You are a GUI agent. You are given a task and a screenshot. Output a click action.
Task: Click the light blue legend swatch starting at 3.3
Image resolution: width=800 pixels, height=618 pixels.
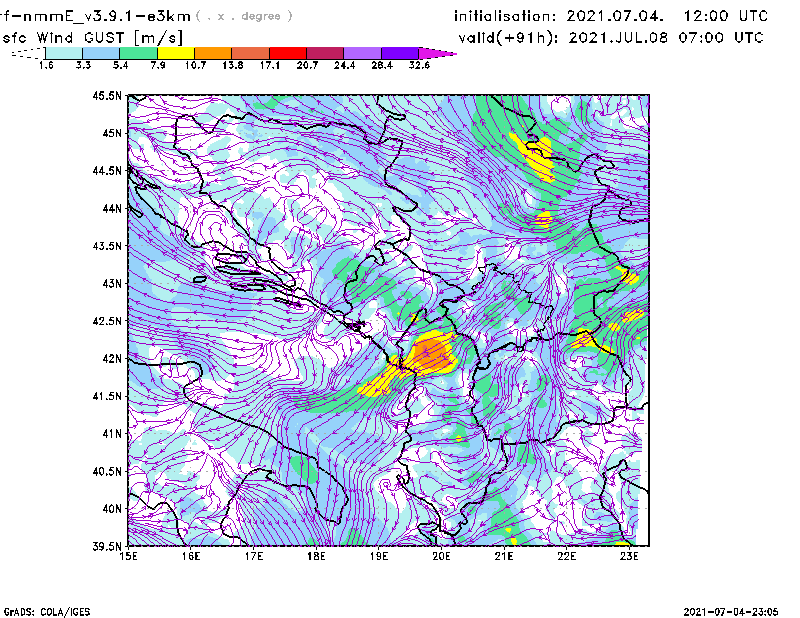click(101, 53)
